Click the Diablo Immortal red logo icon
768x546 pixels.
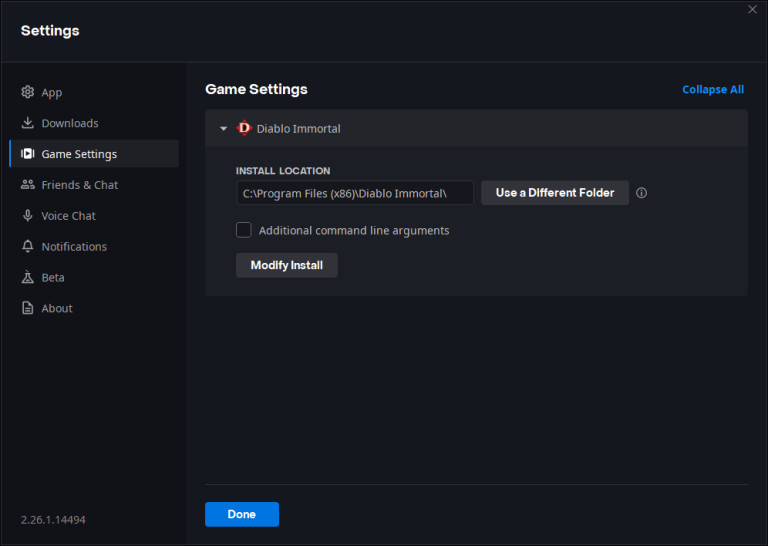tap(244, 128)
